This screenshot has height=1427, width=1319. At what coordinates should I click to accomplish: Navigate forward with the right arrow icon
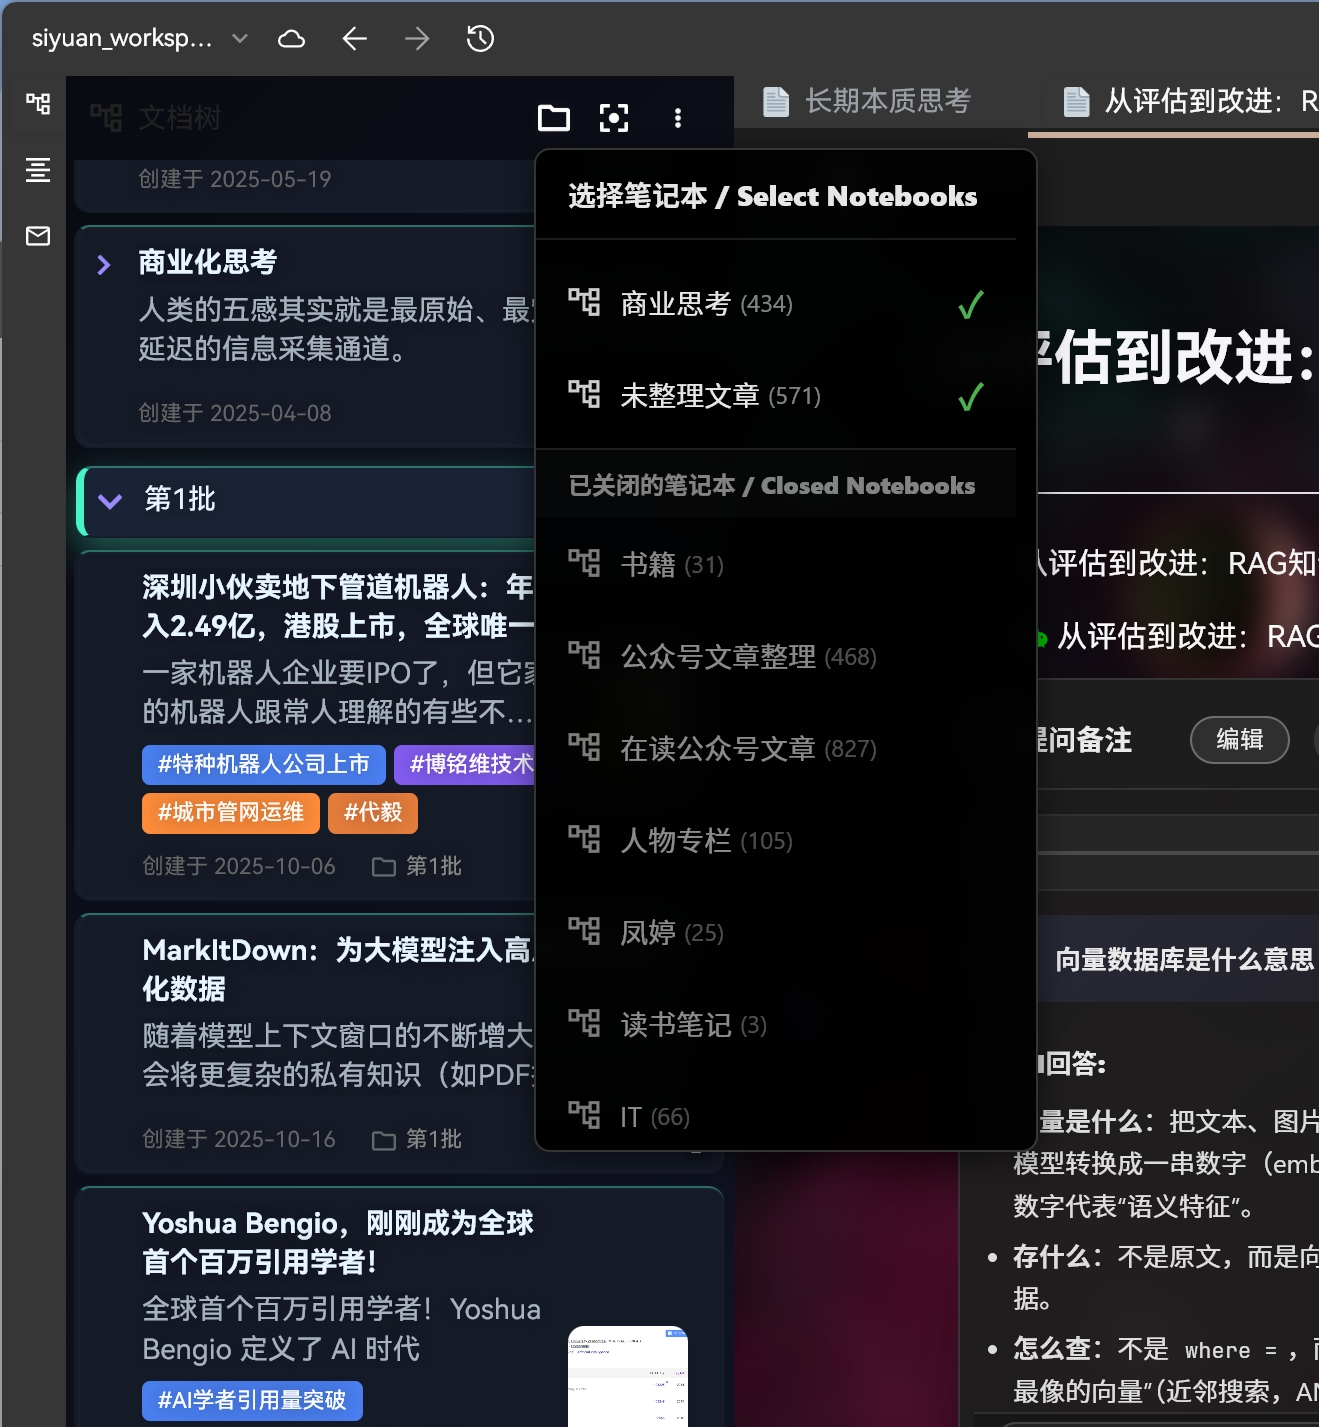(x=417, y=38)
